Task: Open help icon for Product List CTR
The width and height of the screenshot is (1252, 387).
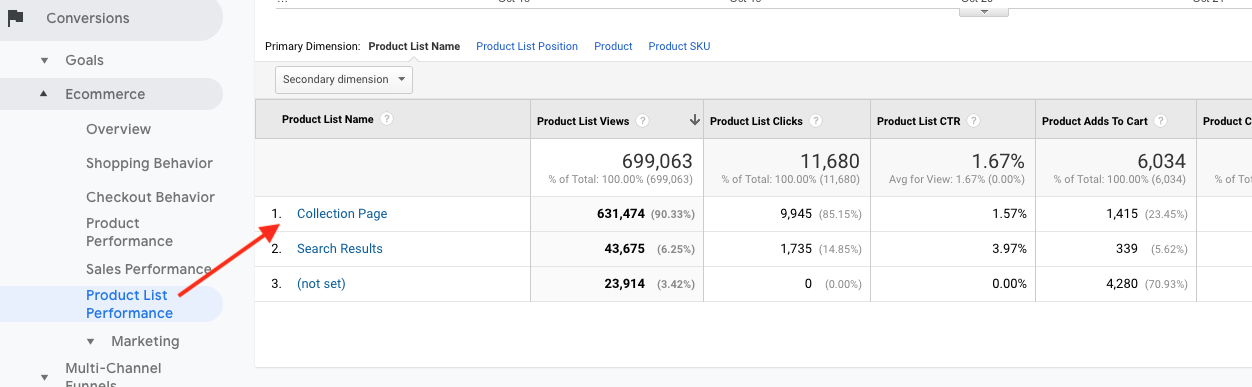Action: 974,121
